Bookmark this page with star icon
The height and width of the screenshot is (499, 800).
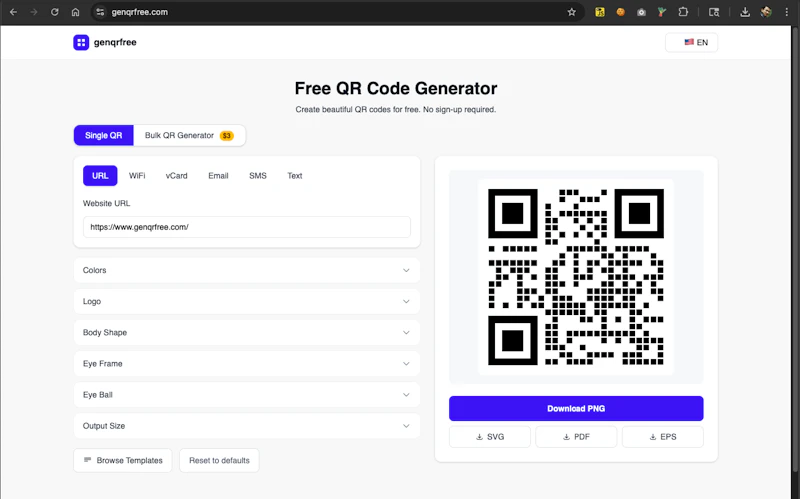pyautogui.click(x=571, y=12)
